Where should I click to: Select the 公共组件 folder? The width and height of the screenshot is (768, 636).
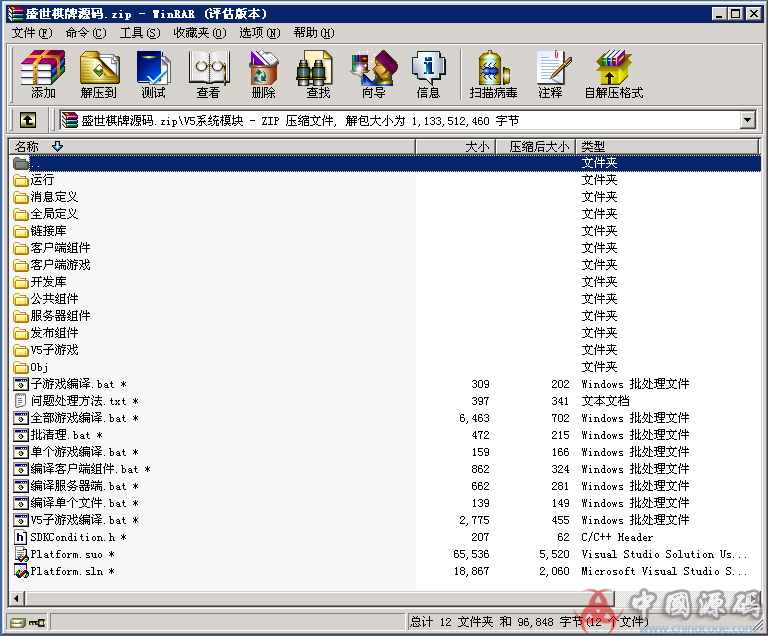pos(46,299)
